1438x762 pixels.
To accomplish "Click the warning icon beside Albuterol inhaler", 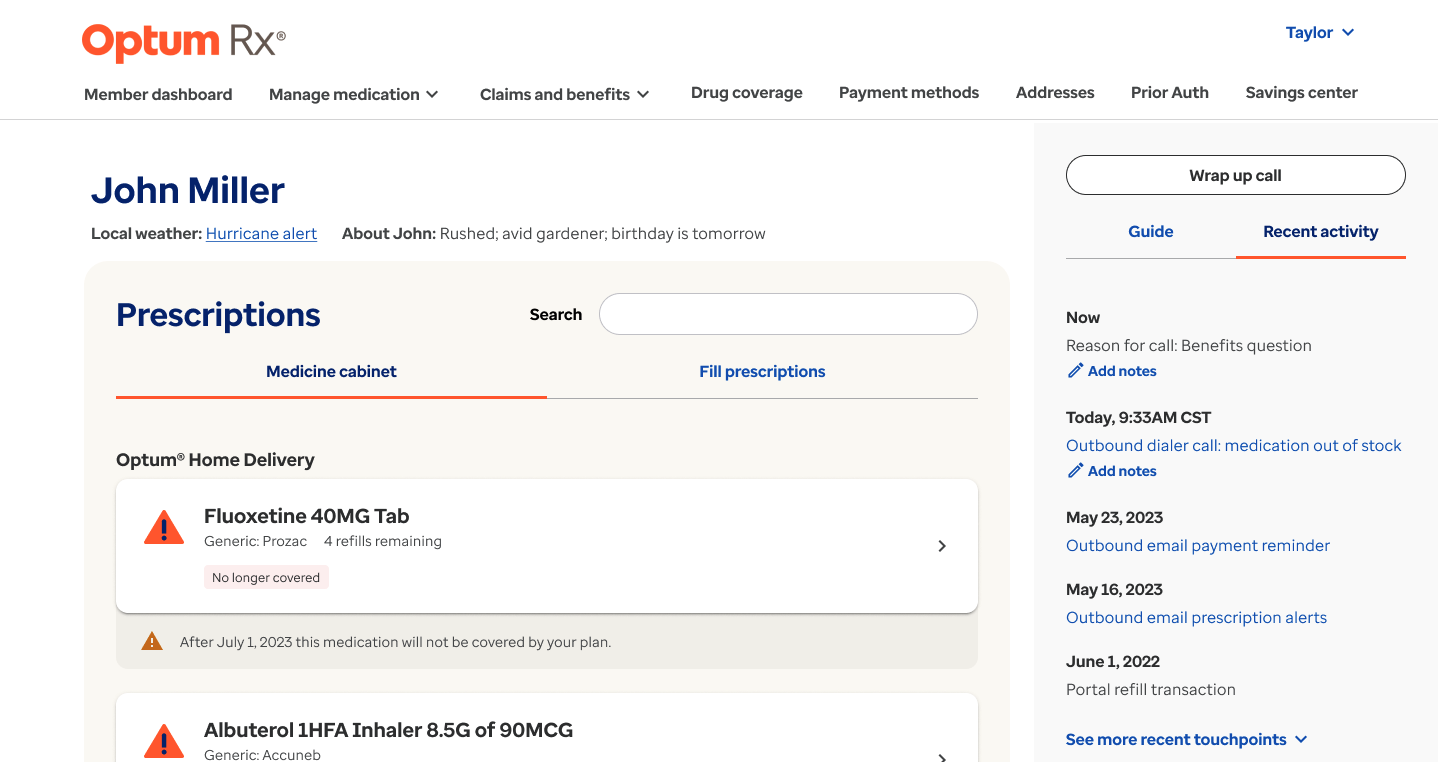I will [x=164, y=741].
